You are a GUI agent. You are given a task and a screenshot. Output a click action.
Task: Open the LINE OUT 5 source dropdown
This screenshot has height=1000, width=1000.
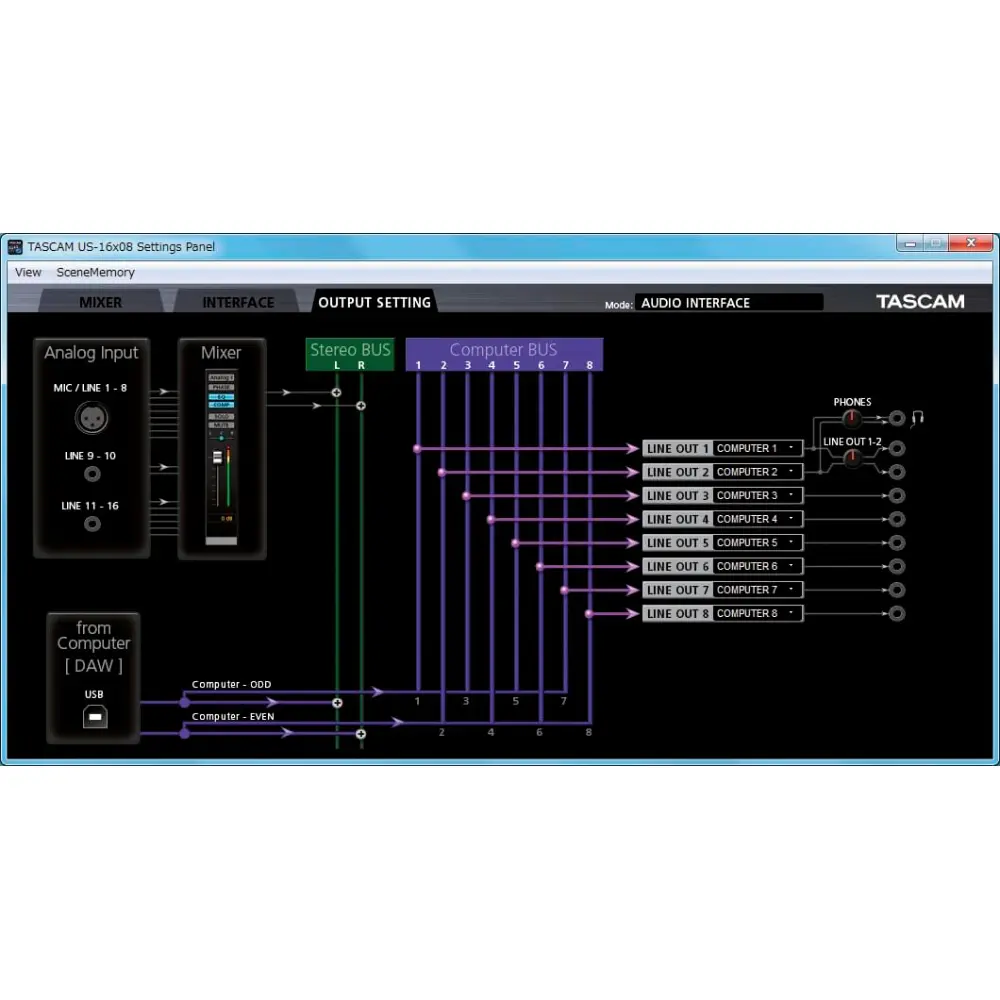click(757, 543)
